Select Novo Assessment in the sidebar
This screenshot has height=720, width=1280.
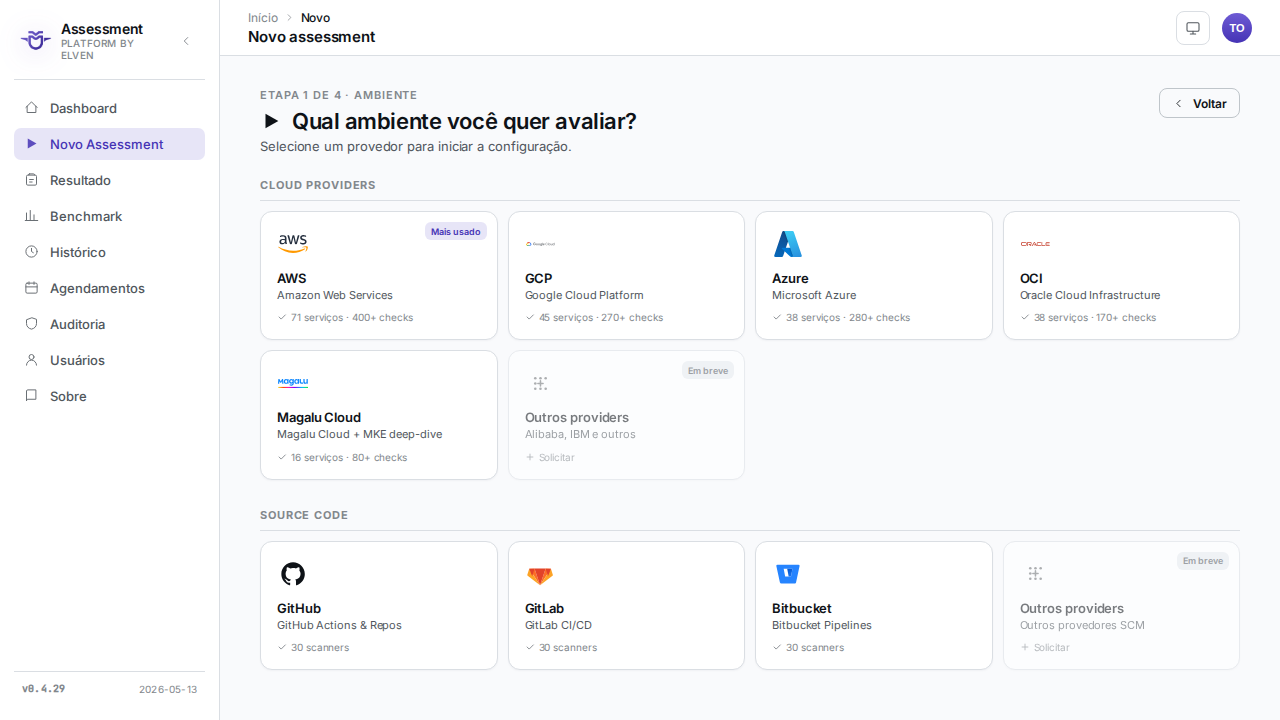(110, 144)
